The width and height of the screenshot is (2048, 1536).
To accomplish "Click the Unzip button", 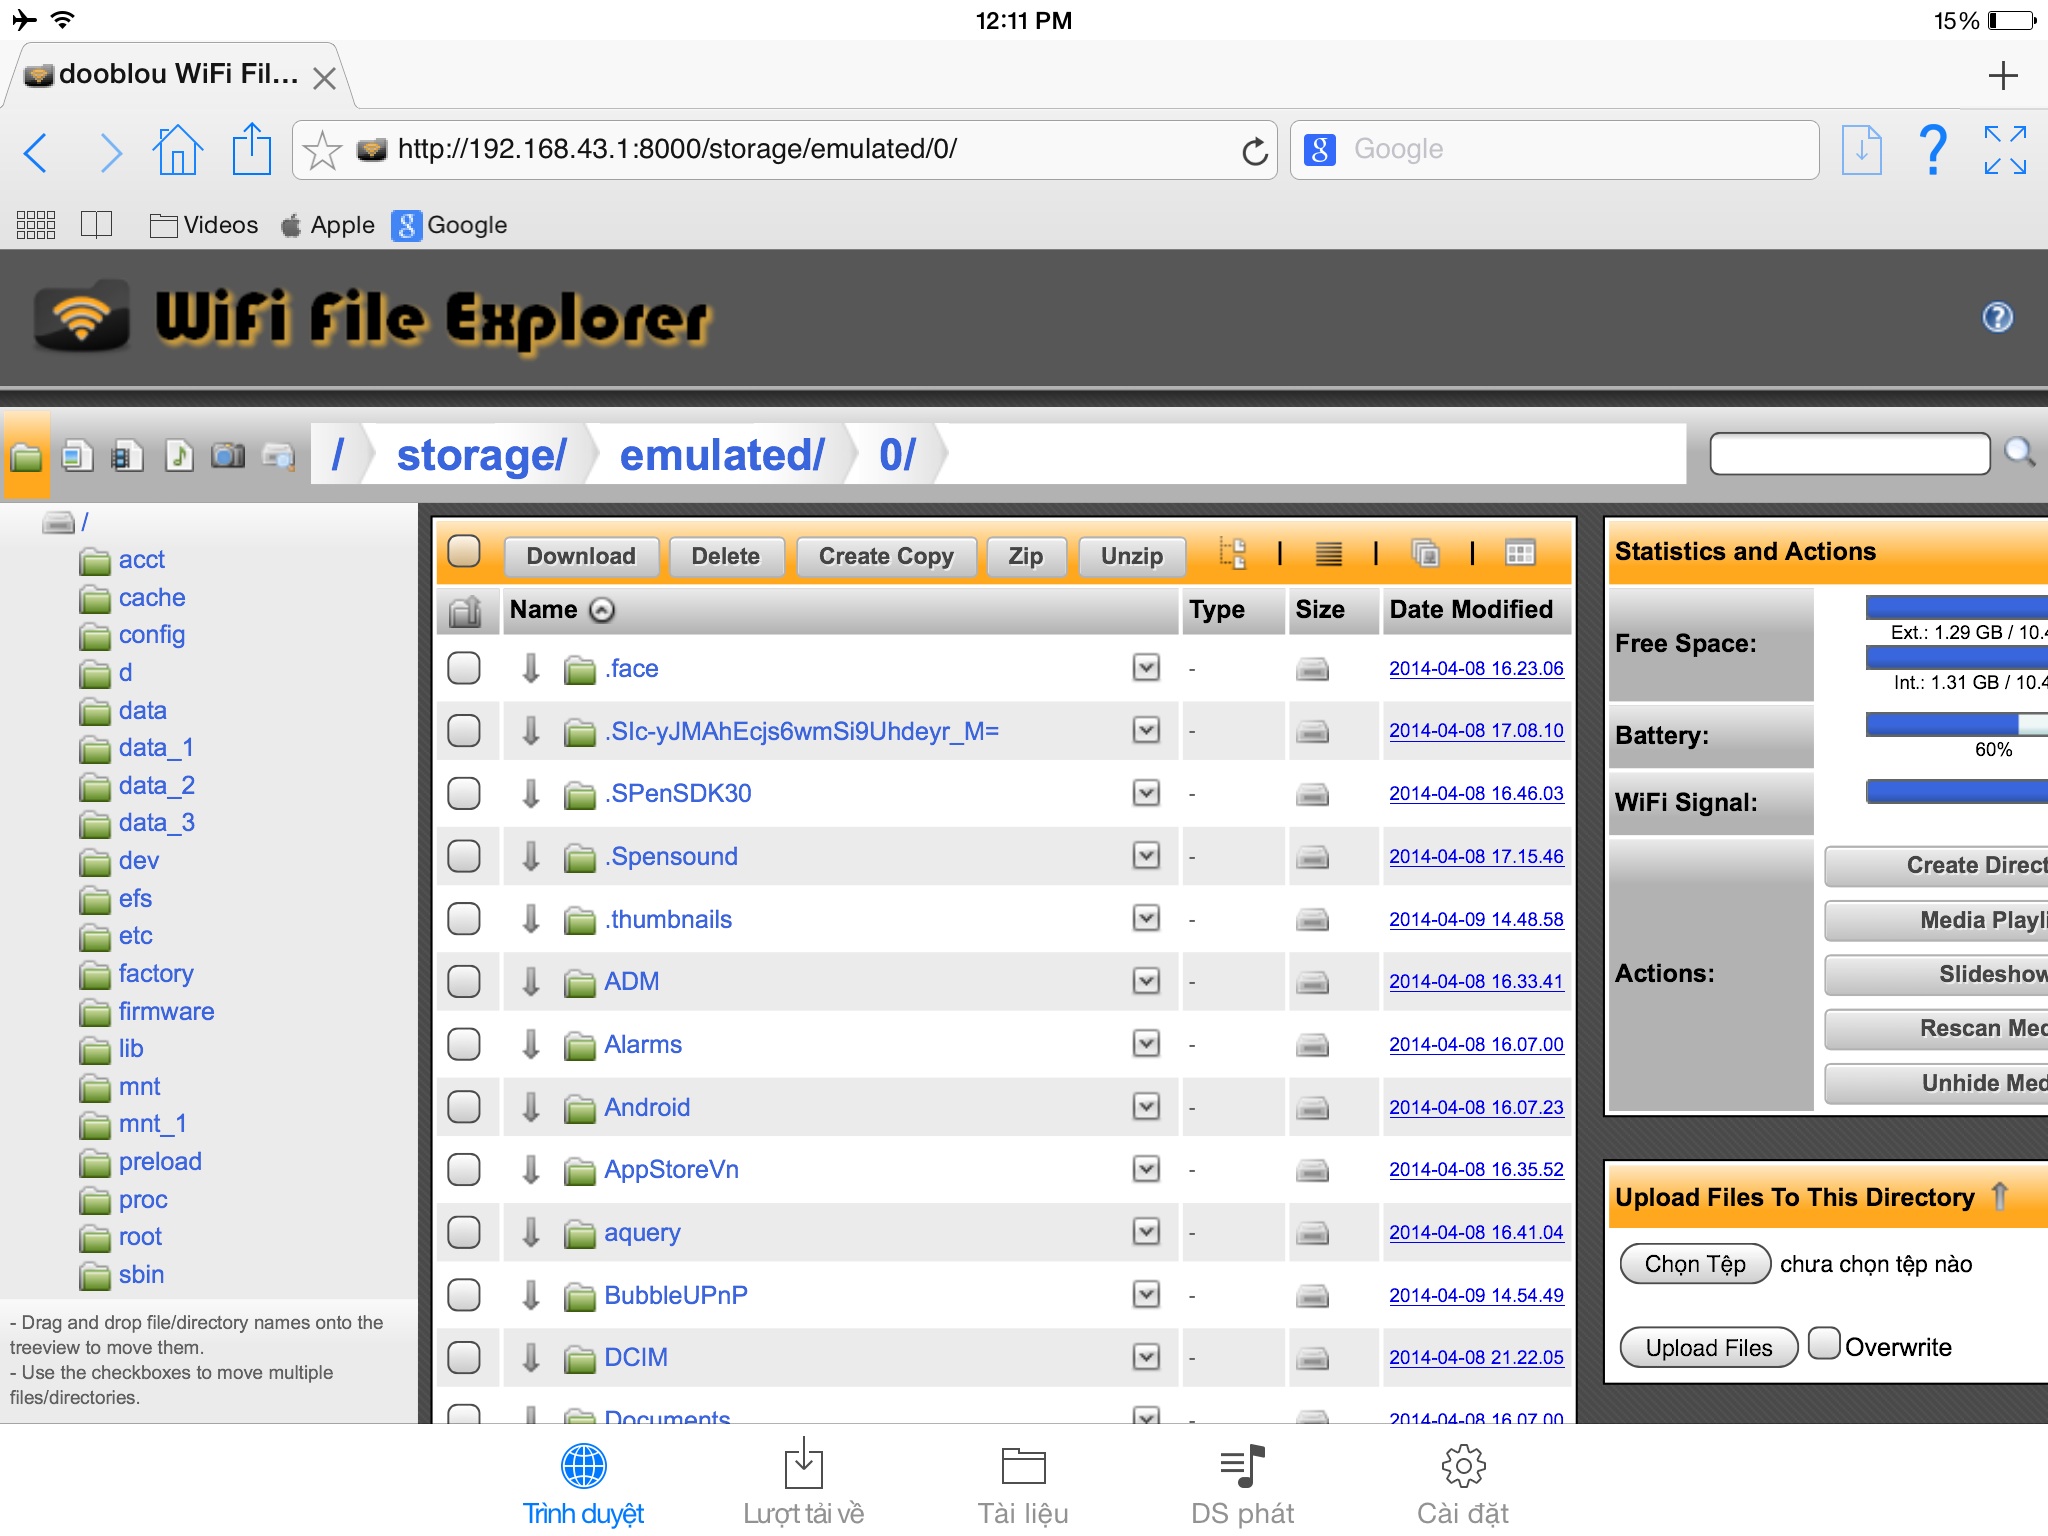I will point(1132,556).
